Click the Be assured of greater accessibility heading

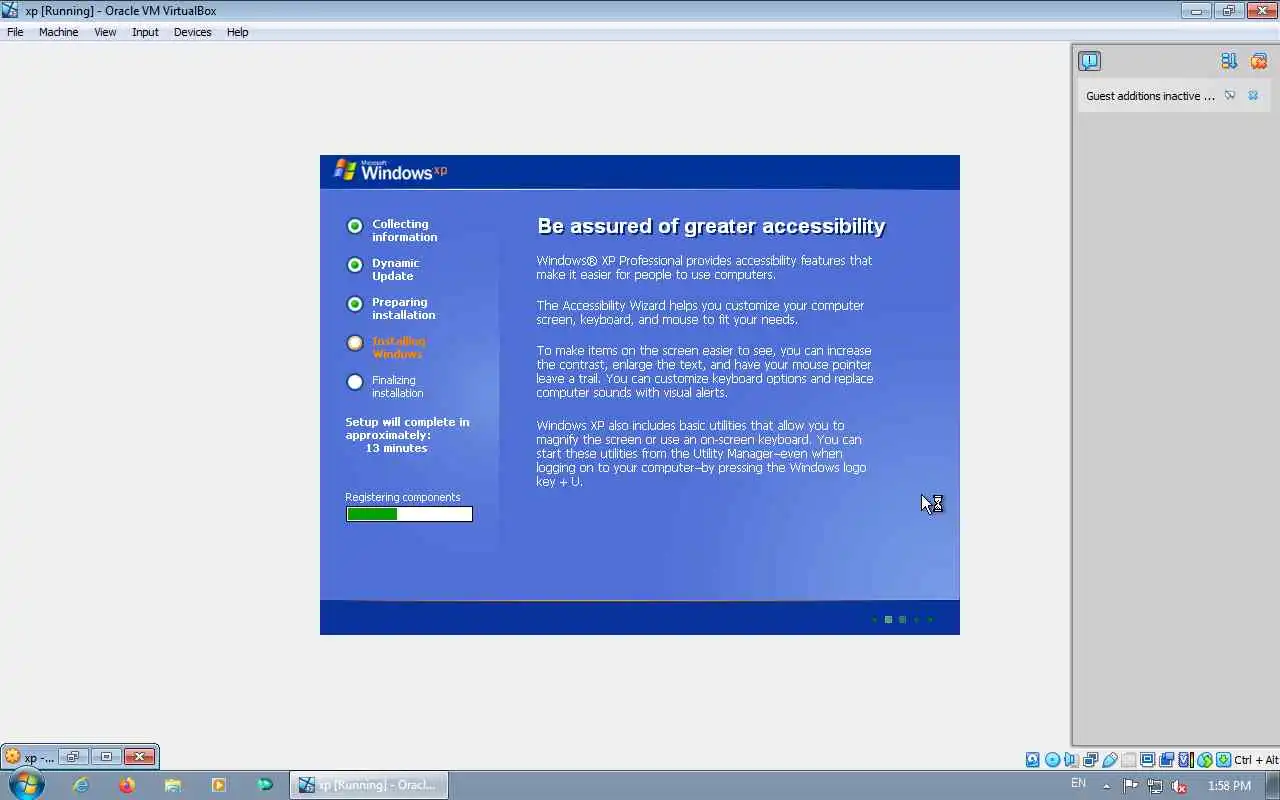coord(711,226)
